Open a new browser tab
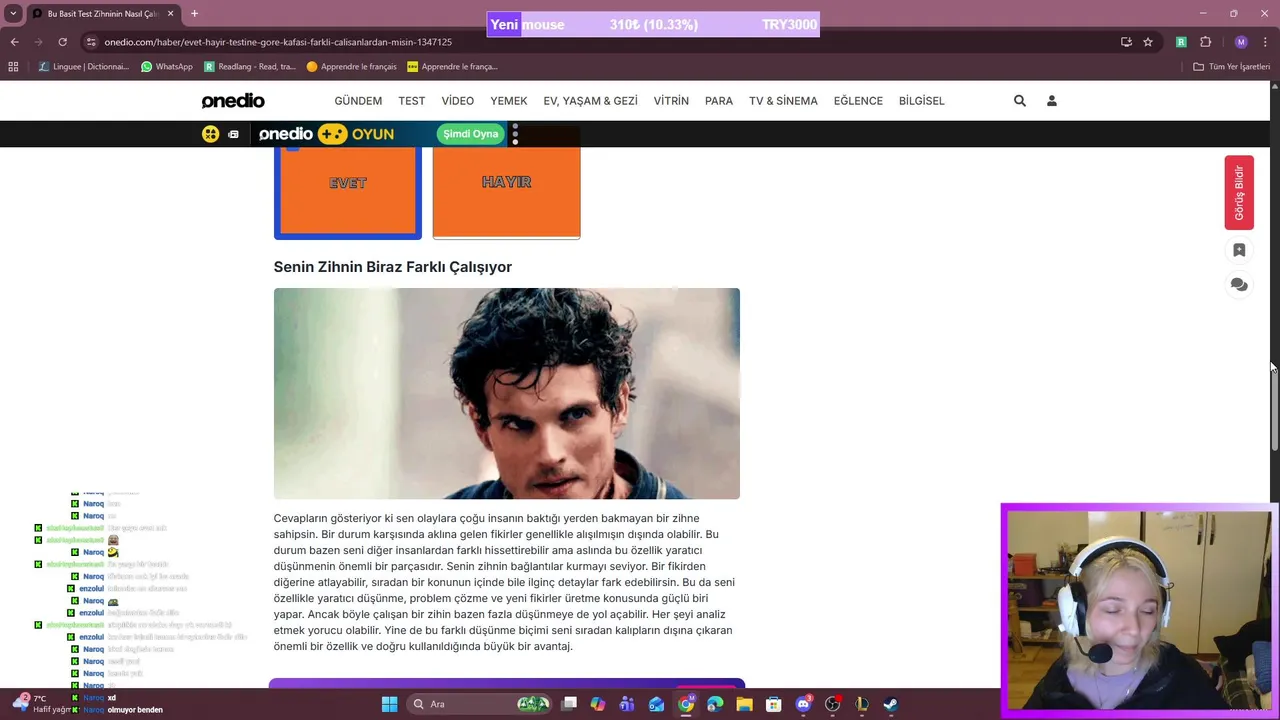1280x720 pixels. 194,14
